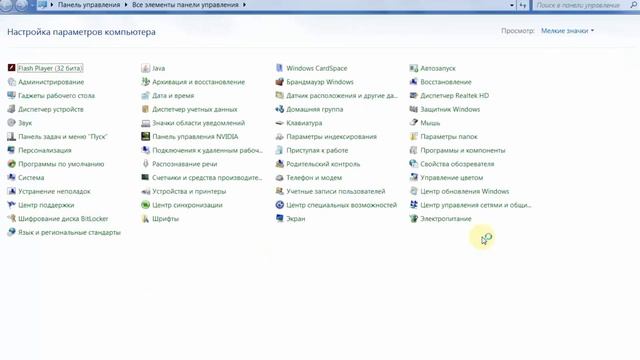Click the Диспетчер Realtek HD icon
Image resolution: width=640 pixels, height=360 pixels.
pos(413,96)
